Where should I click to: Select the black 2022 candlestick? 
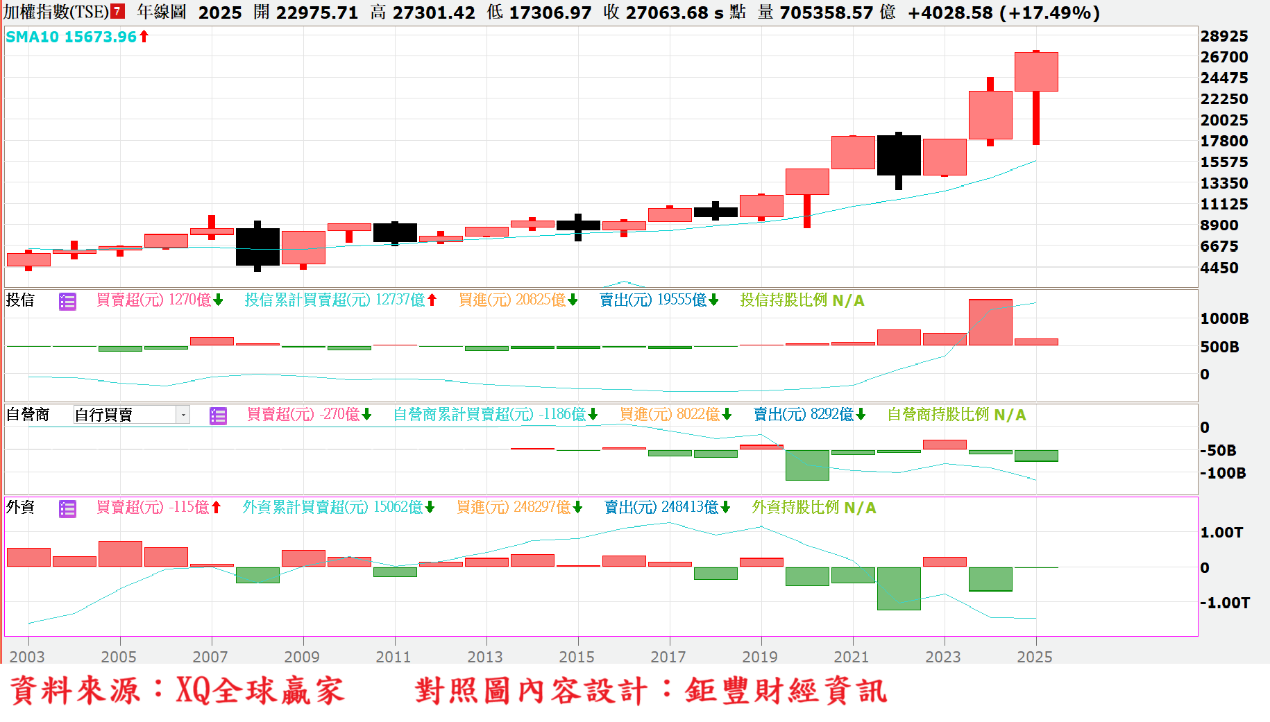[x=899, y=155]
